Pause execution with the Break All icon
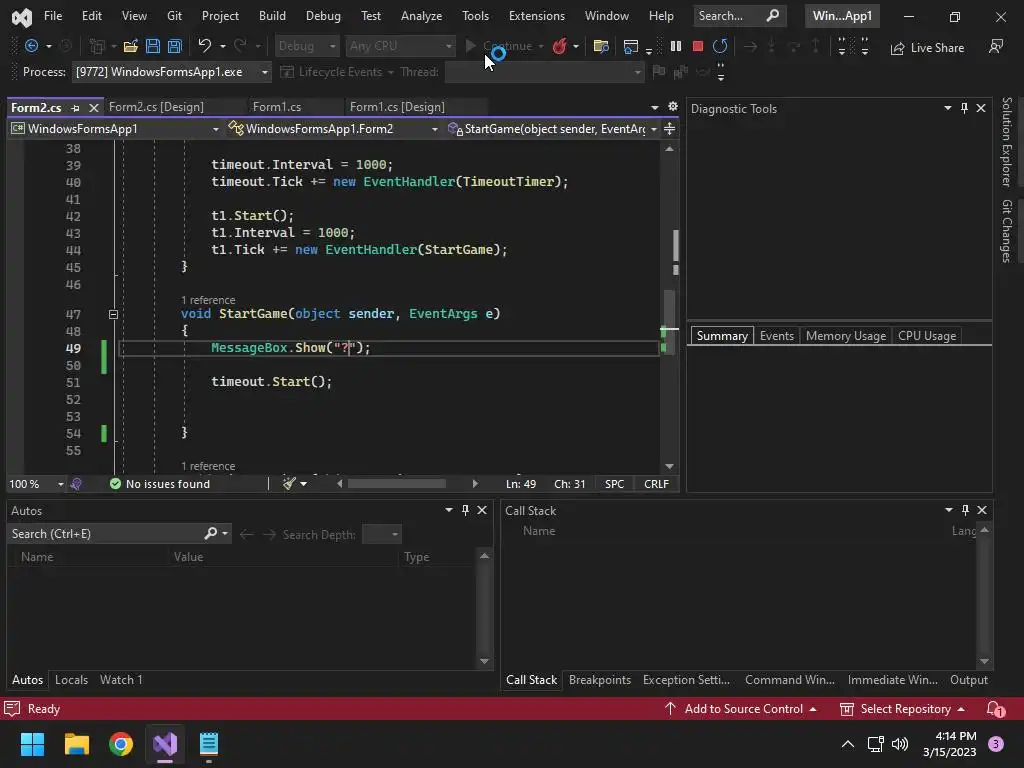The image size is (1024, 768). point(676,46)
